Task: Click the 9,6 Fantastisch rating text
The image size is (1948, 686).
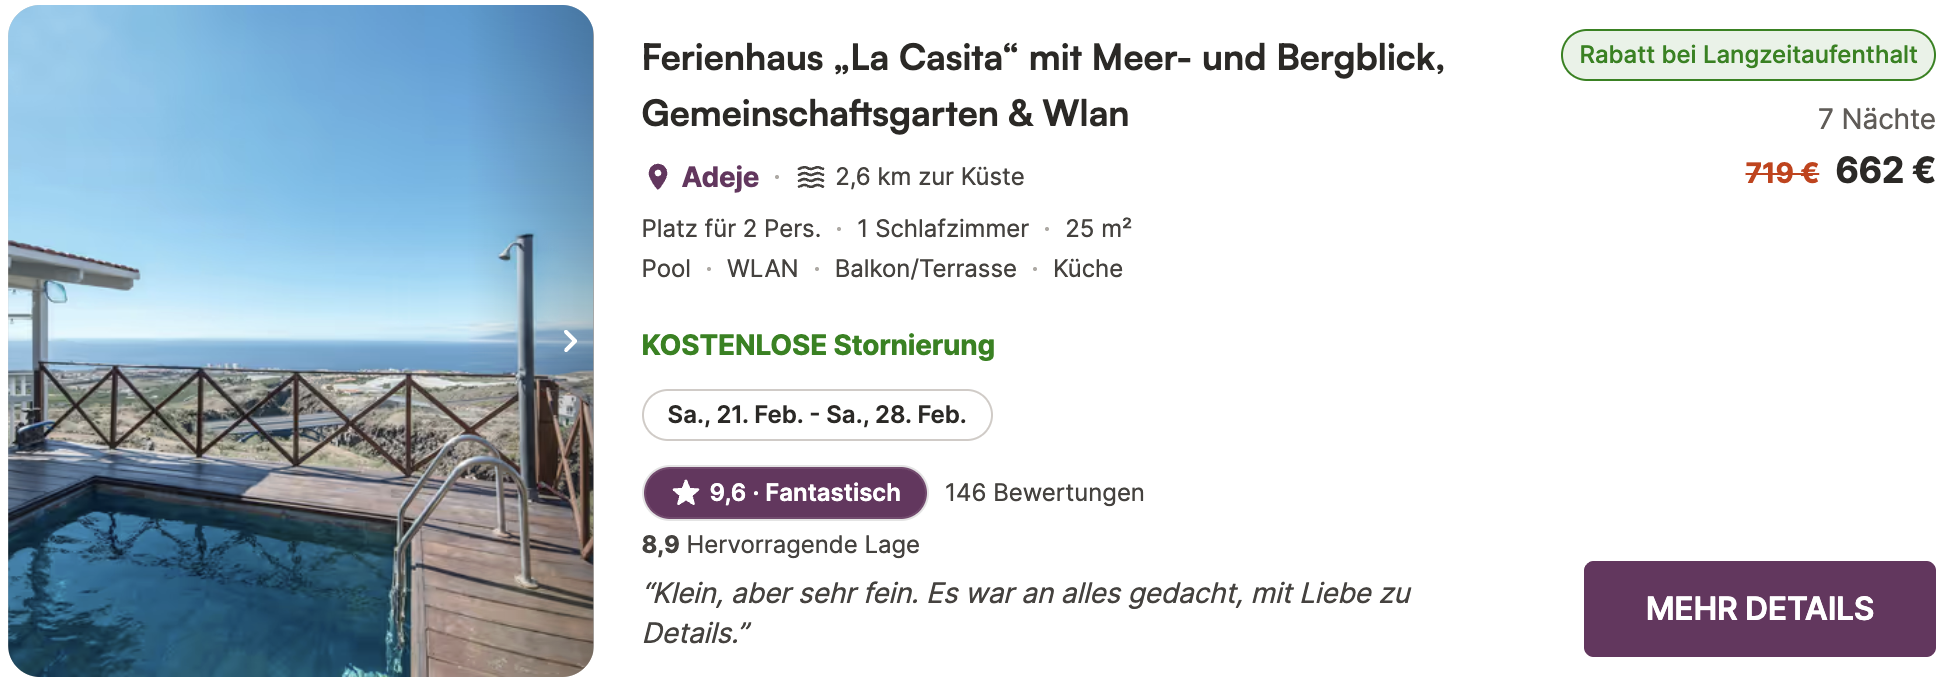Action: coord(805,493)
